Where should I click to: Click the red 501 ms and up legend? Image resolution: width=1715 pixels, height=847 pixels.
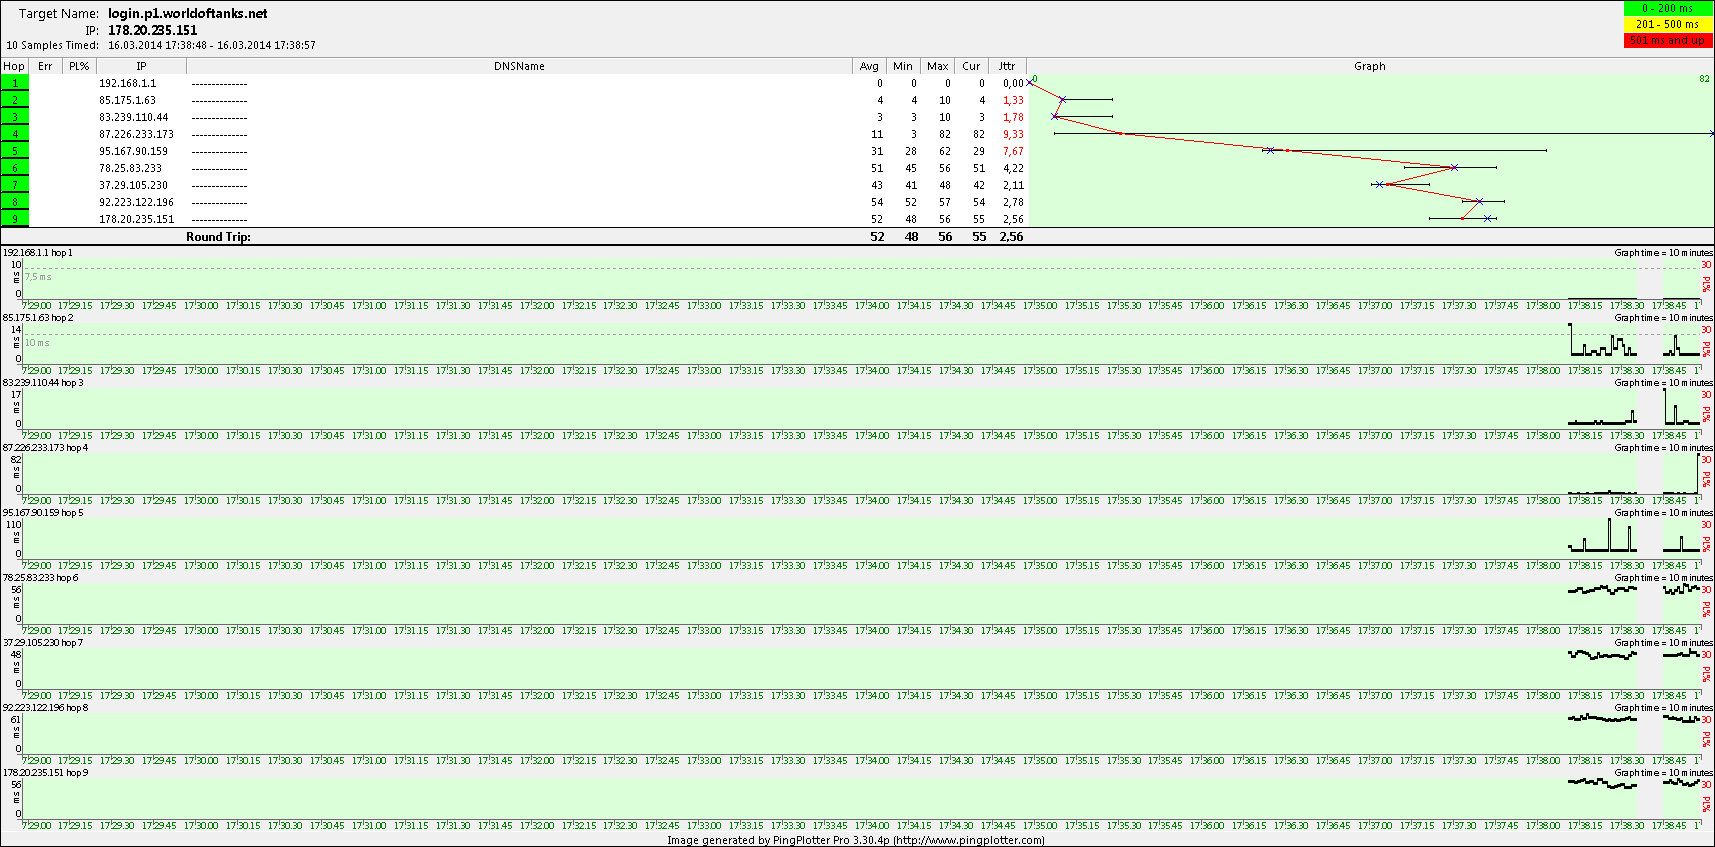(1668, 40)
